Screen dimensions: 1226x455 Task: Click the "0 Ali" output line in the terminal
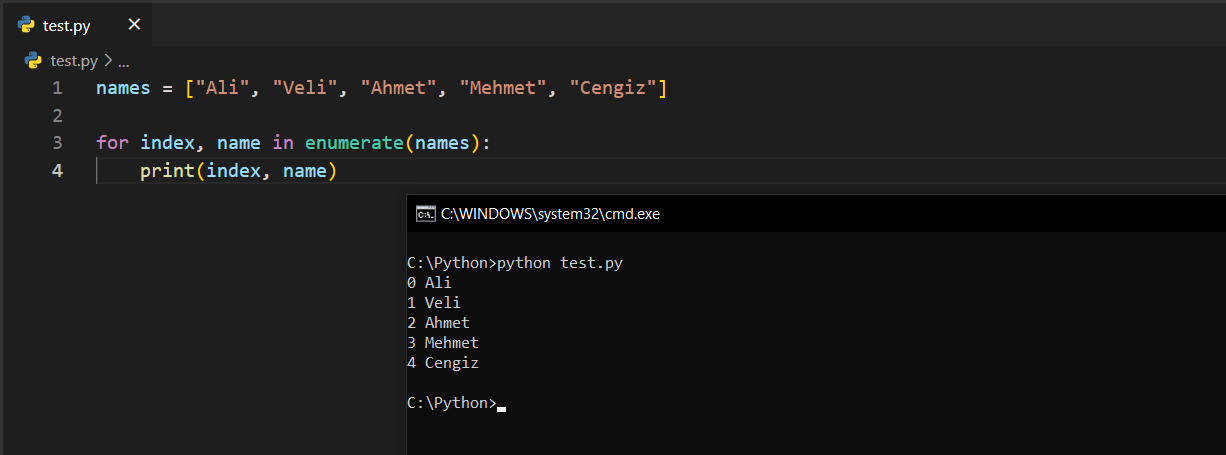(429, 283)
